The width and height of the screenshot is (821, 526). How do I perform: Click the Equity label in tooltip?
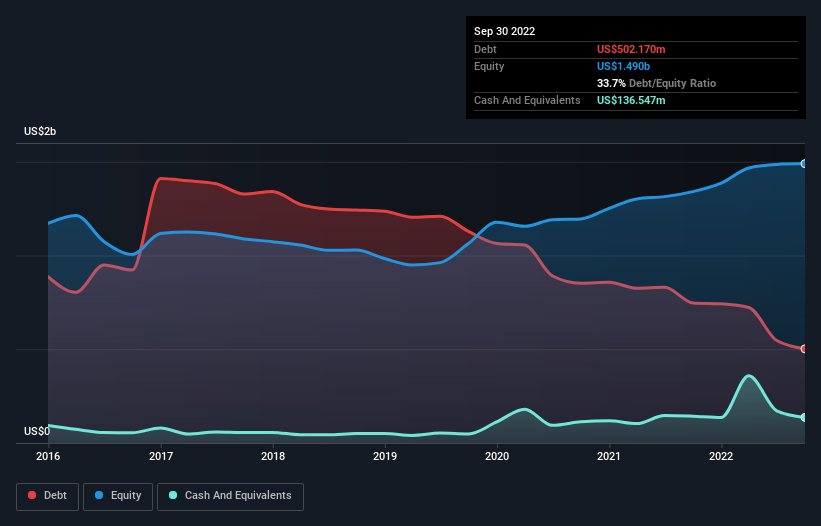coord(489,66)
